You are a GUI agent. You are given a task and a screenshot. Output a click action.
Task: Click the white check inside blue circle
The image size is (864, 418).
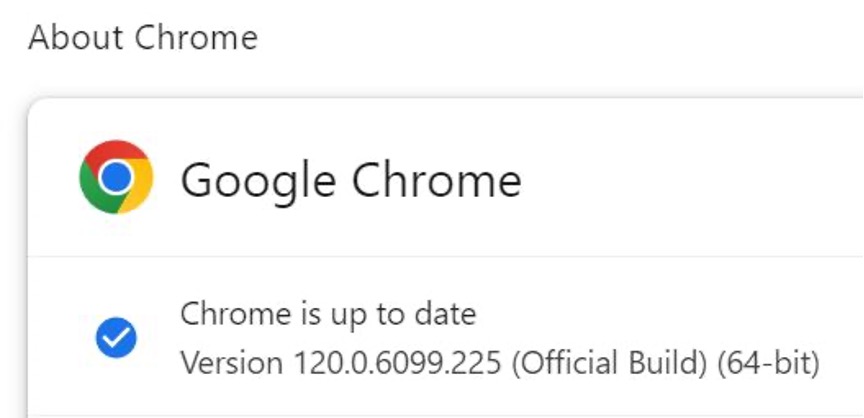click(x=116, y=338)
